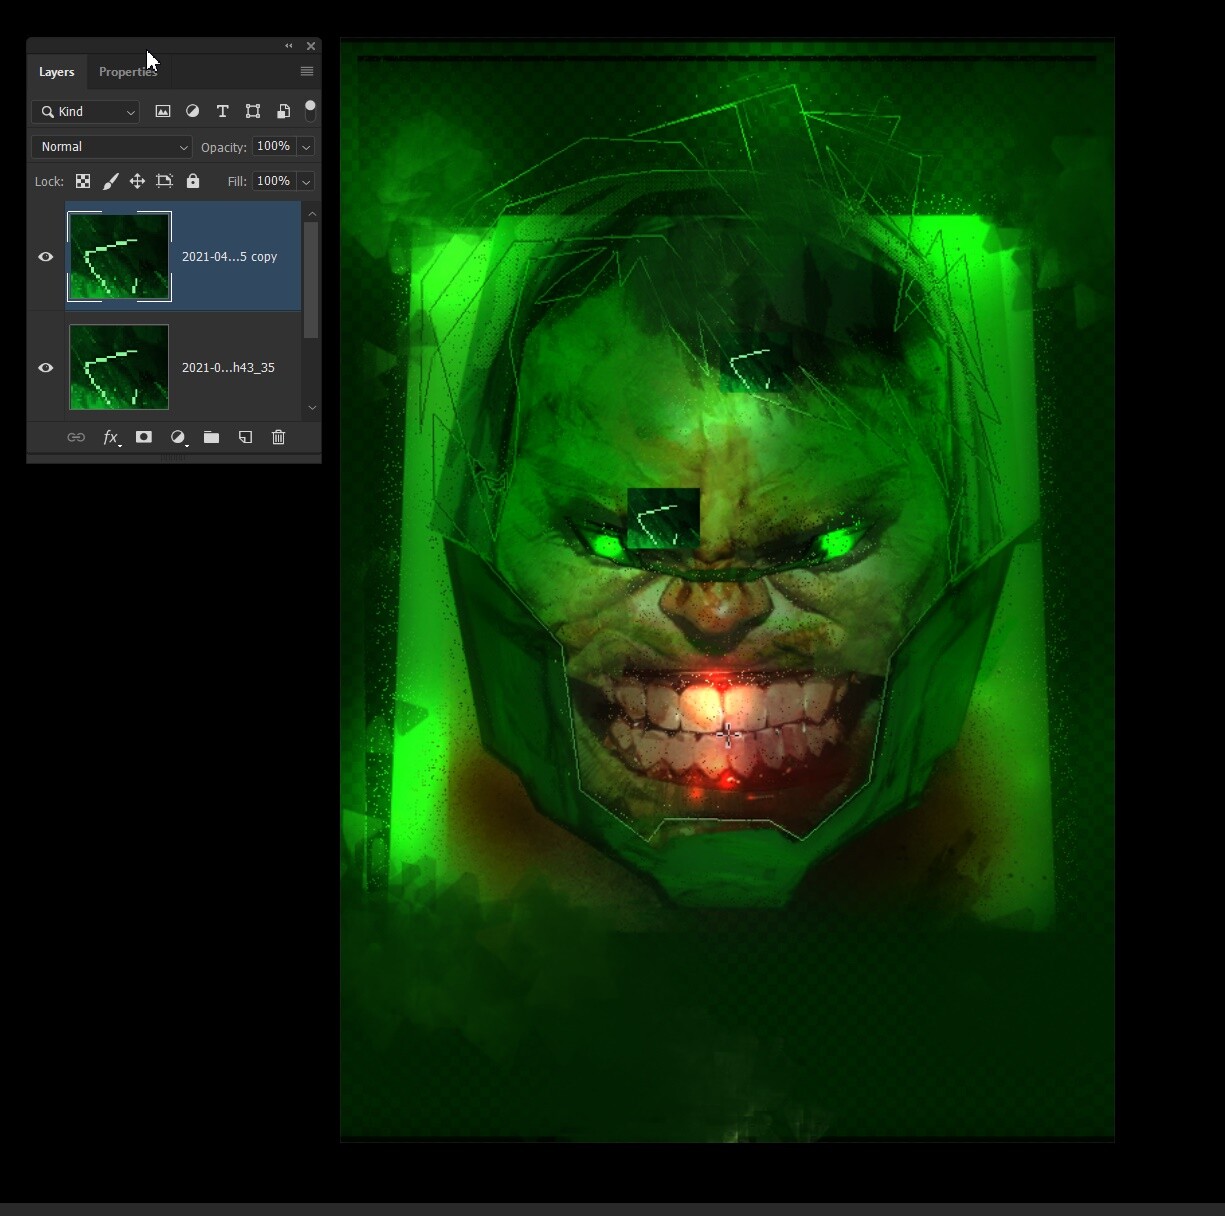Prevent auto-nesting into artboards lock
1225x1216 pixels.
click(165, 181)
